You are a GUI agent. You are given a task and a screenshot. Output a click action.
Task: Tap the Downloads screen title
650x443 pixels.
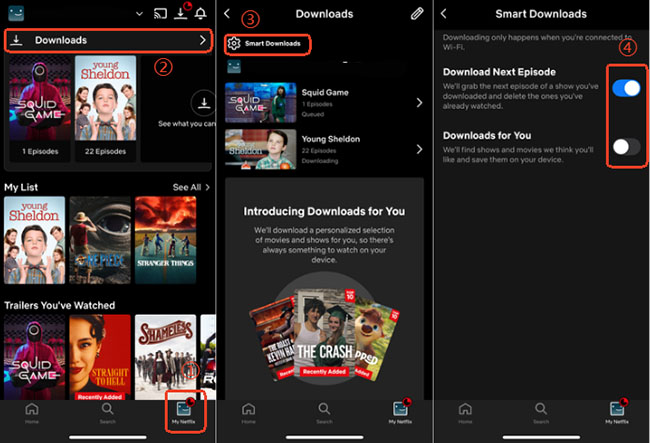[324, 14]
